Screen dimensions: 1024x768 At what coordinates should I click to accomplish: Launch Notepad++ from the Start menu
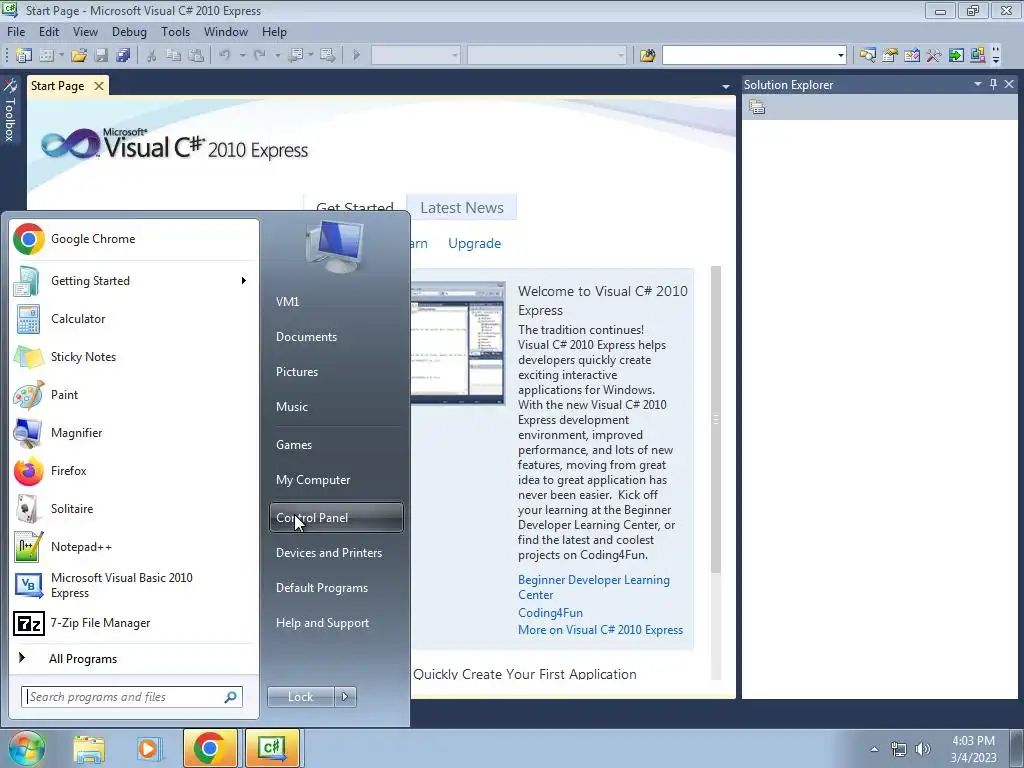click(134, 547)
